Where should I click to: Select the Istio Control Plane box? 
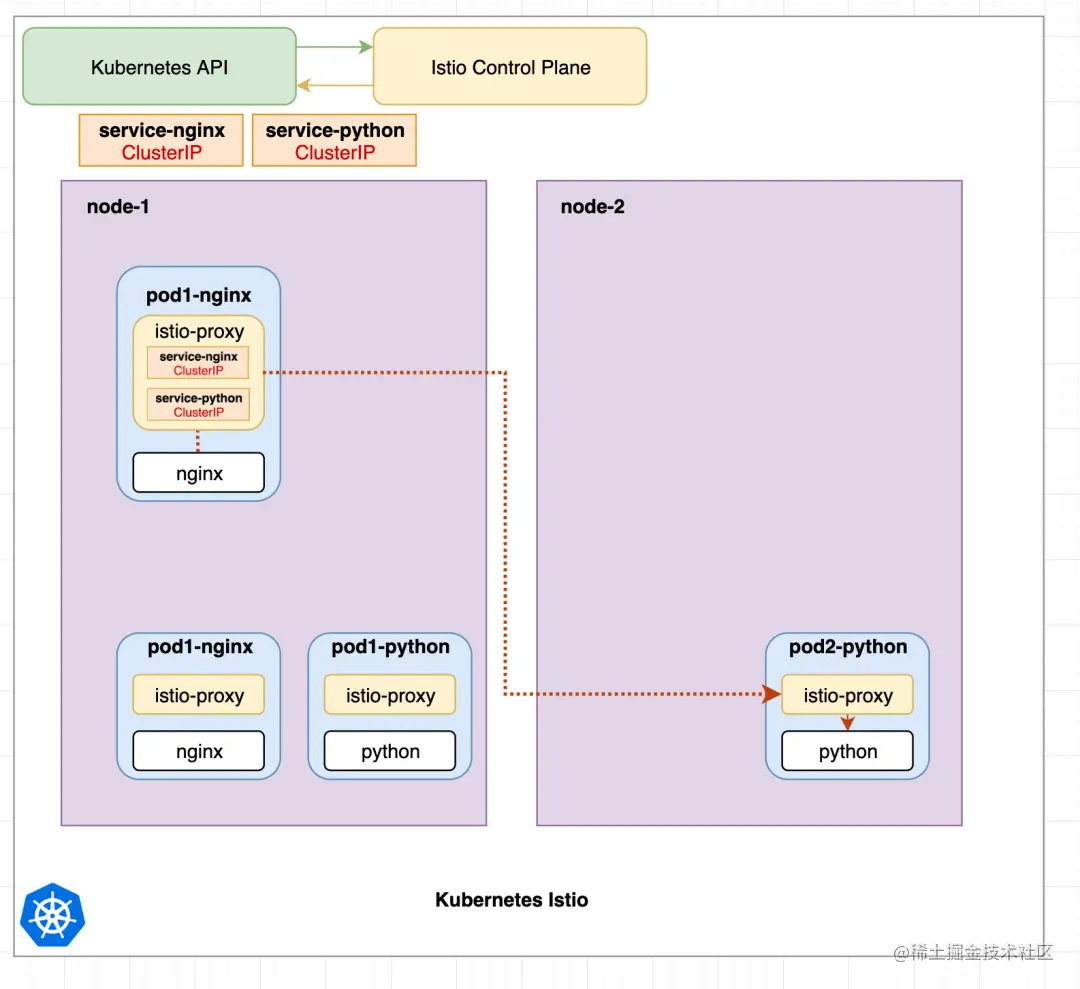click(510, 66)
